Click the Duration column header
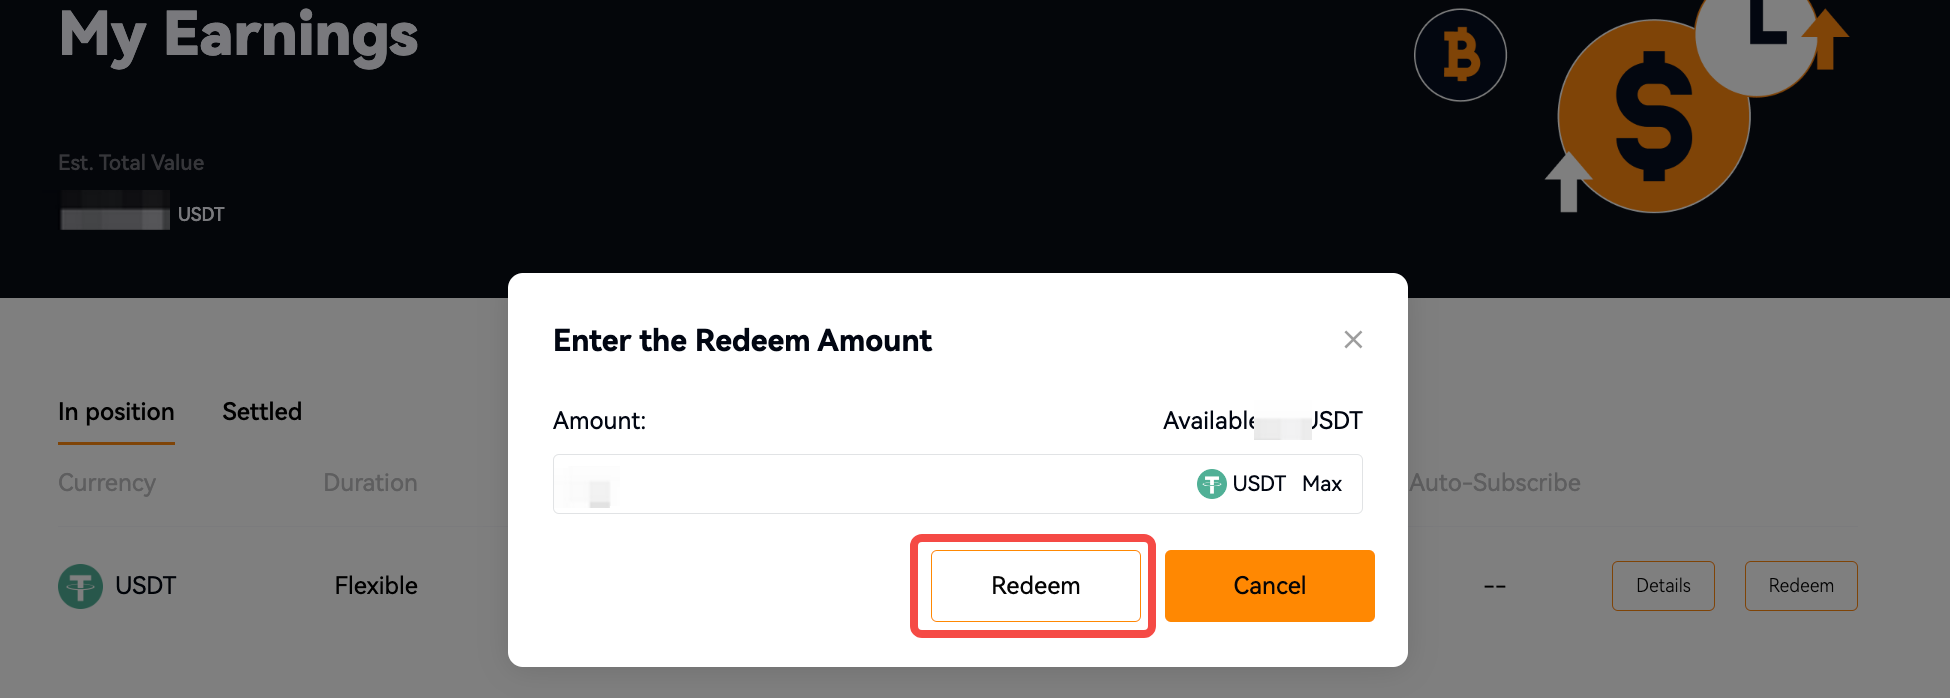Screen dimensions: 1950x698 pyautogui.click(x=370, y=483)
